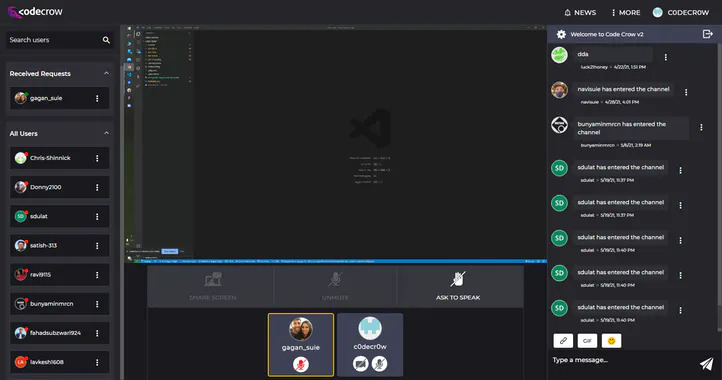Select the c0decr0w participant card
Image resolution: width=722 pixels, height=380 pixels.
(370, 345)
